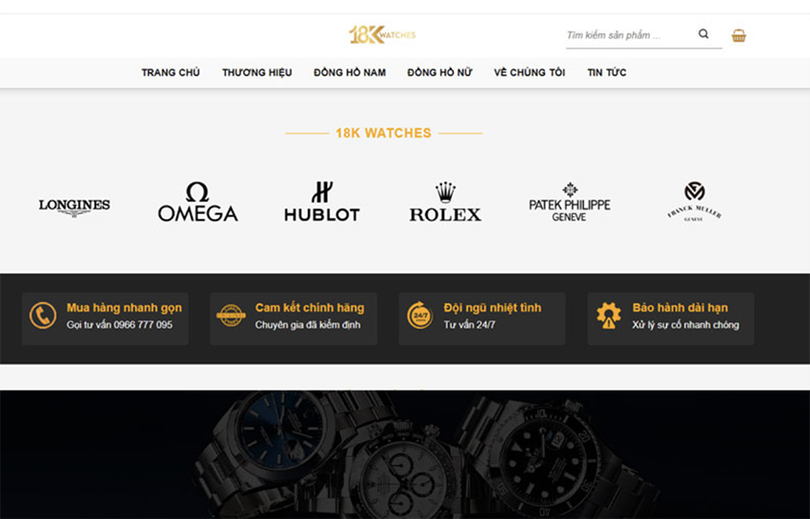Screen dimensions: 810x519
Task: Click the search magnifier icon
Action: pos(703,34)
